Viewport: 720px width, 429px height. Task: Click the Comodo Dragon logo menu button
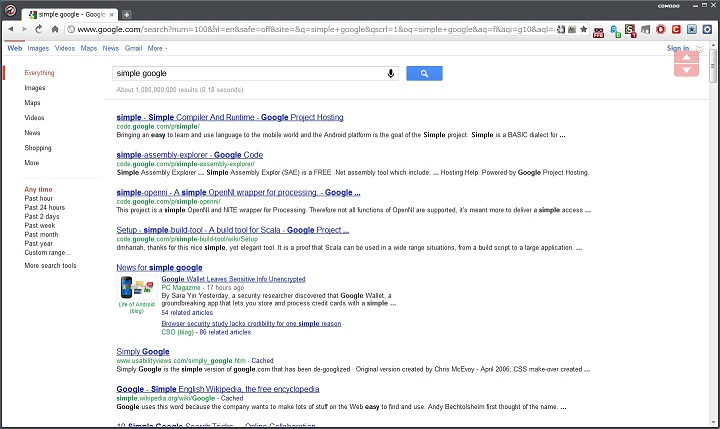coord(10,10)
